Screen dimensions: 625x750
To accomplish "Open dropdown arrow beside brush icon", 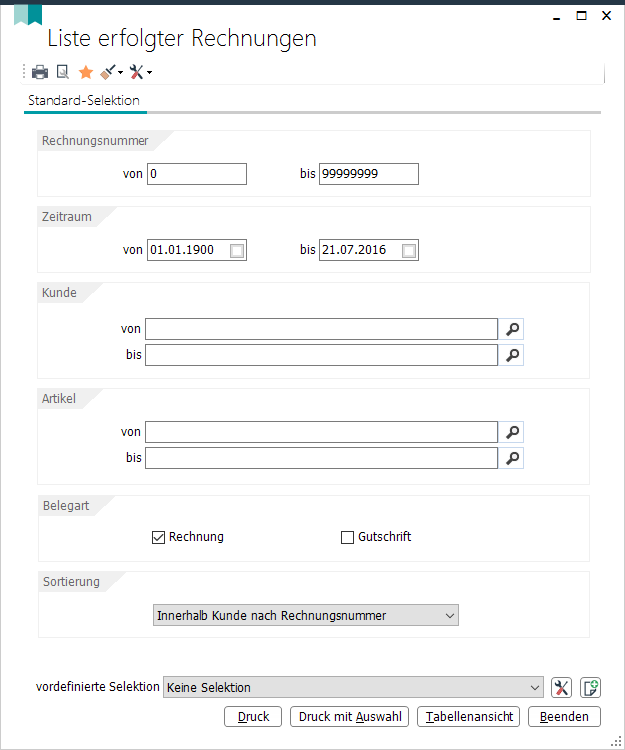I will pos(120,73).
